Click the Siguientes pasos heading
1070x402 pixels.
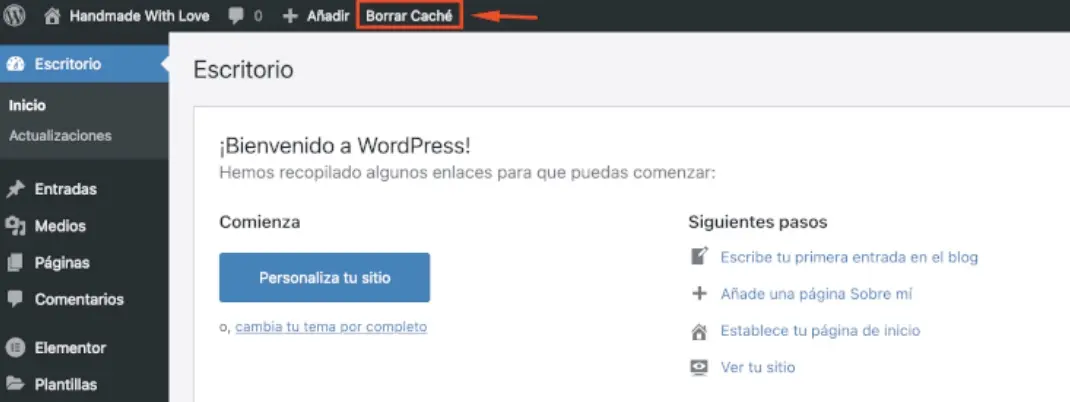(757, 222)
